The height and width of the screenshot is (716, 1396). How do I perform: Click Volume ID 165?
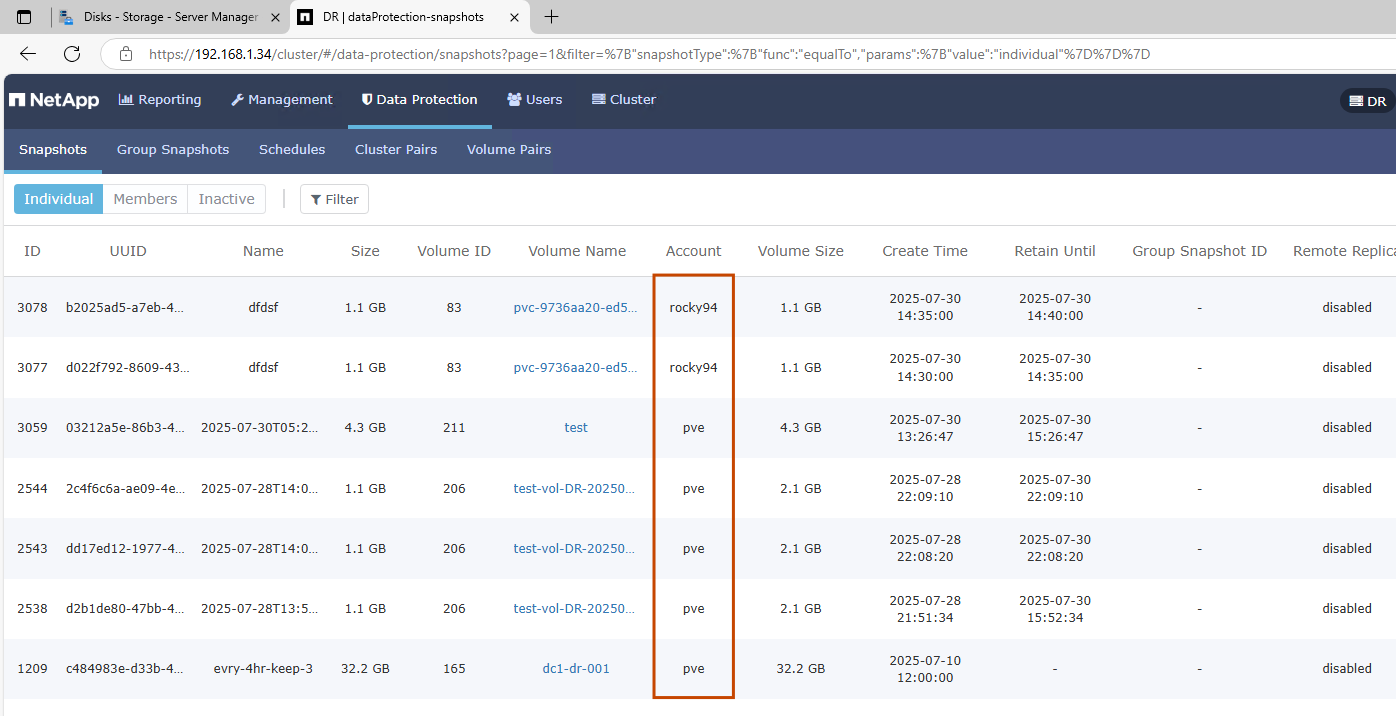coord(454,668)
